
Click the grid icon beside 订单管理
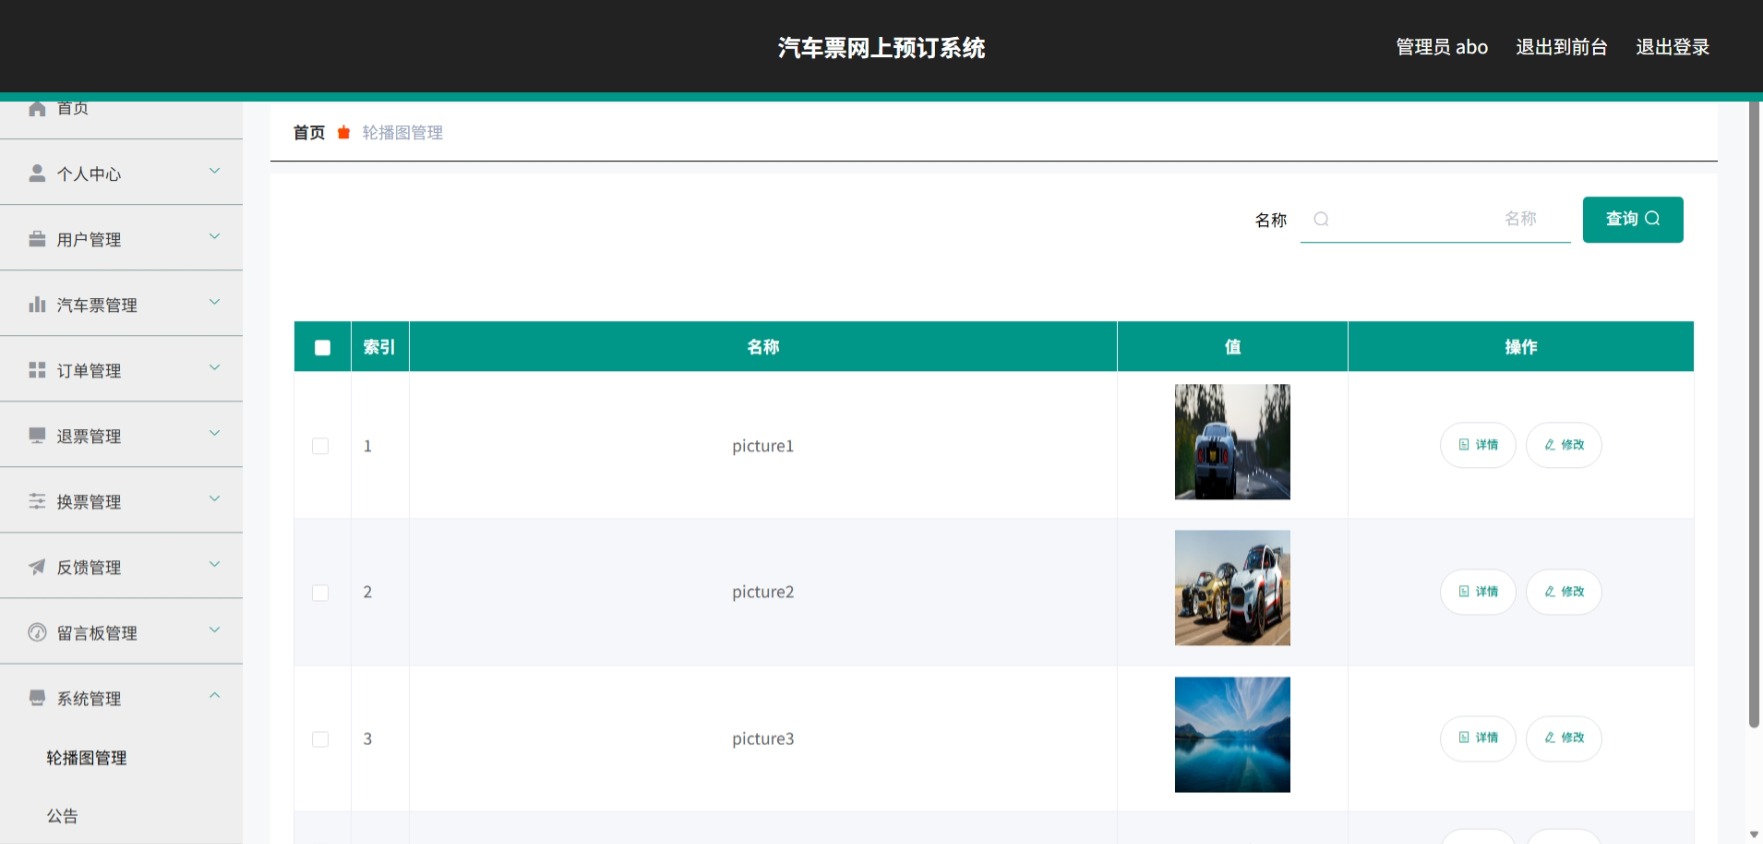click(x=37, y=370)
